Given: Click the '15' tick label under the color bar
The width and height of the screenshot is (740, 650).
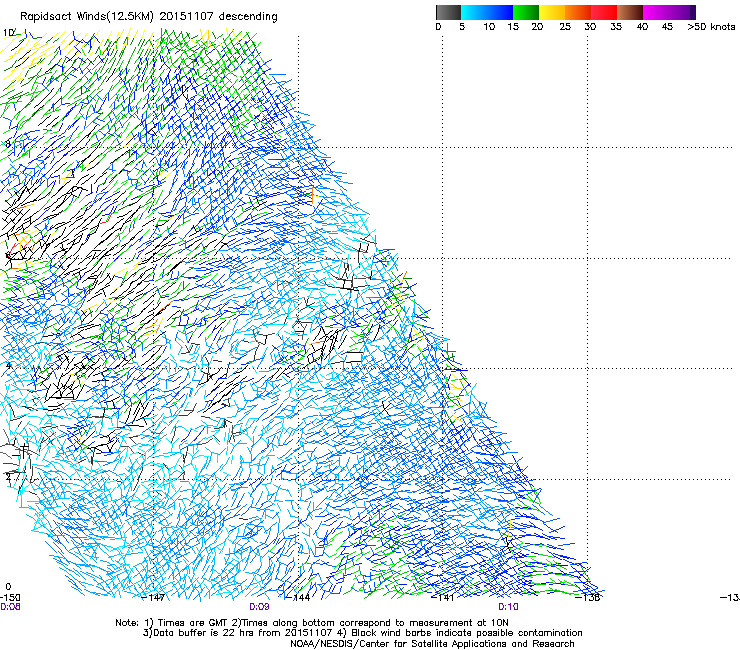Looking at the screenshot, I should pos(513,27).
